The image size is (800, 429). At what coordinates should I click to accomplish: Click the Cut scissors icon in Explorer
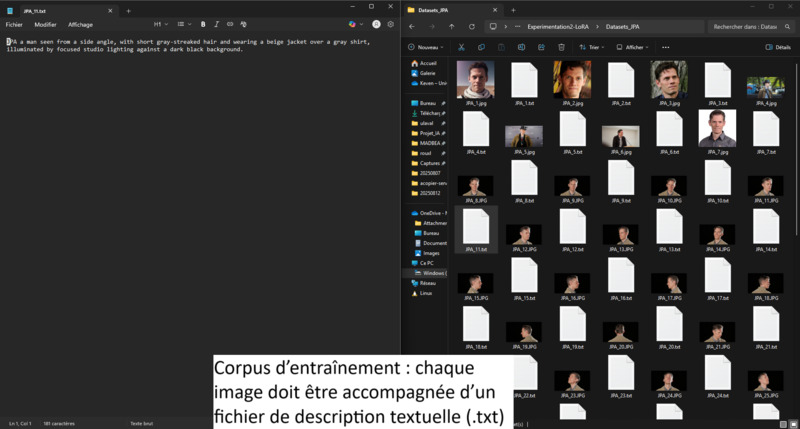tap(461, 47)
